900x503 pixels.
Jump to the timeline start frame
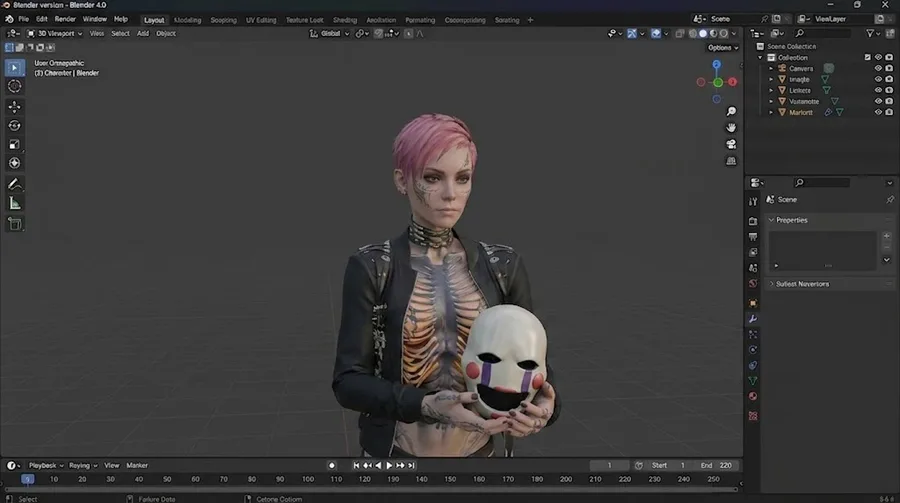tap(356, 466)
